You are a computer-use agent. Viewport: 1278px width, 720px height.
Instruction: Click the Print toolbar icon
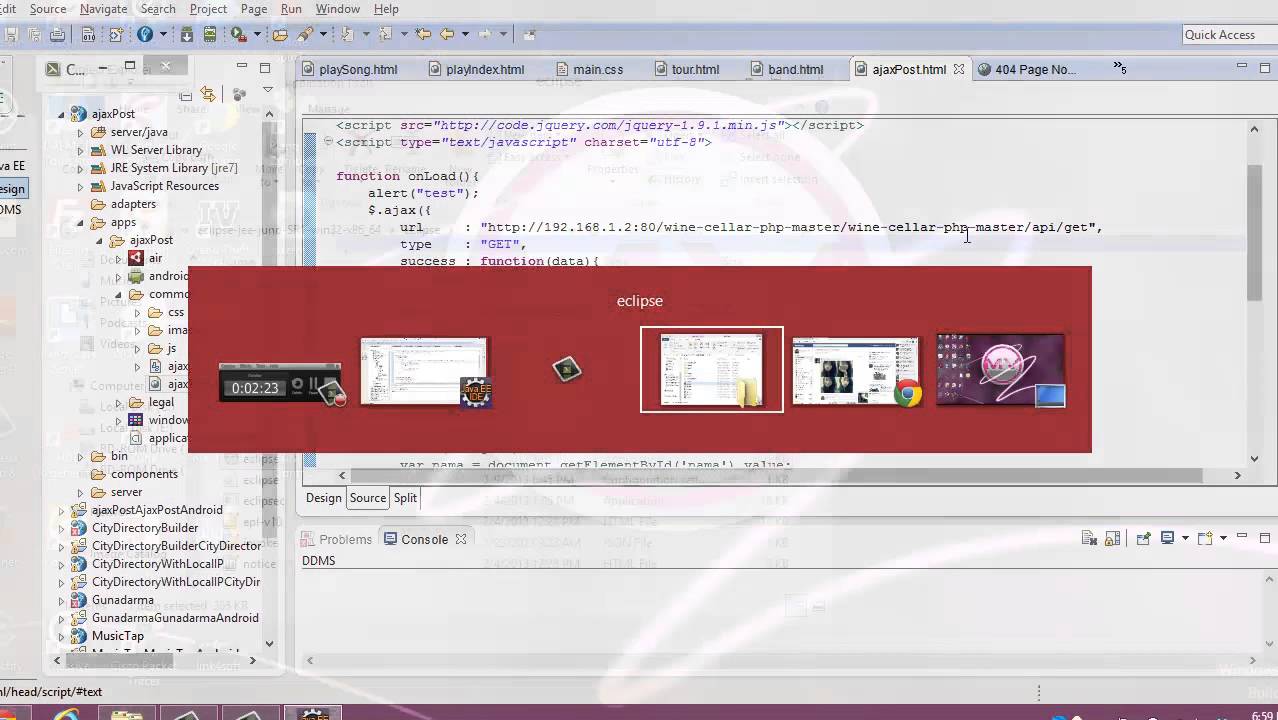tap(57, 35)
